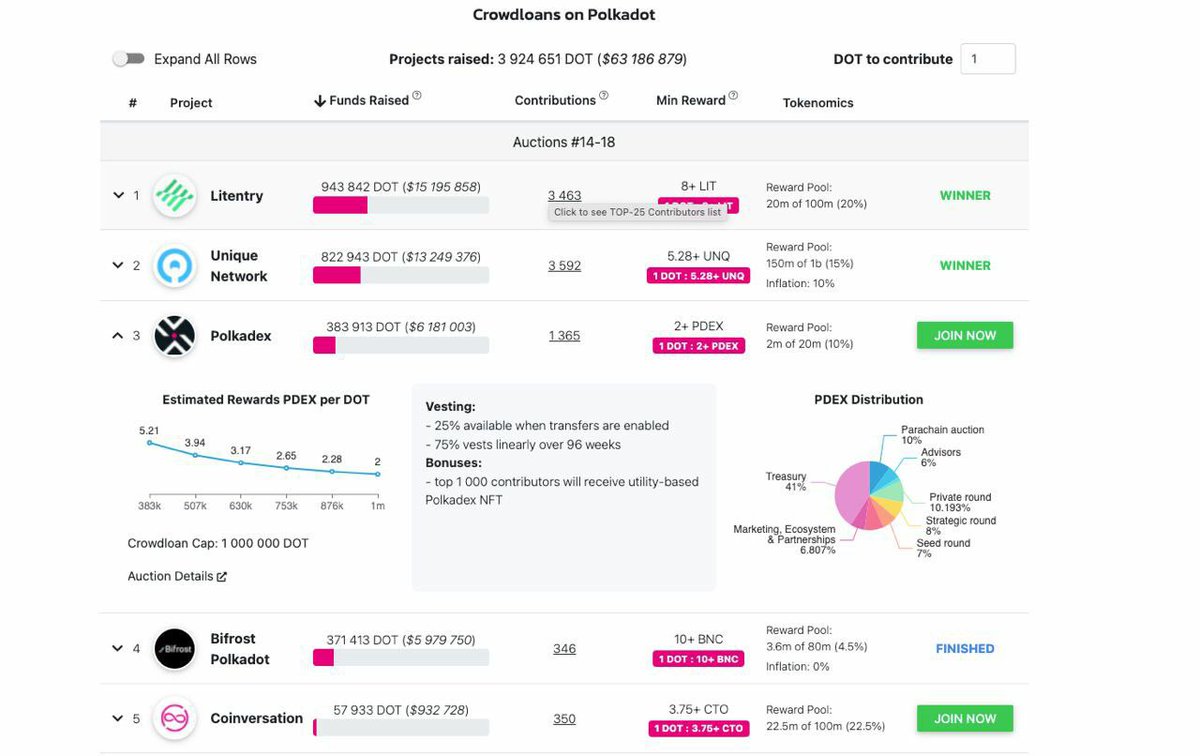Screen dimensions: 1200x756
Task: Click the 1 DOT : 5.28+ UNQ badge
Action: (698, 276)
